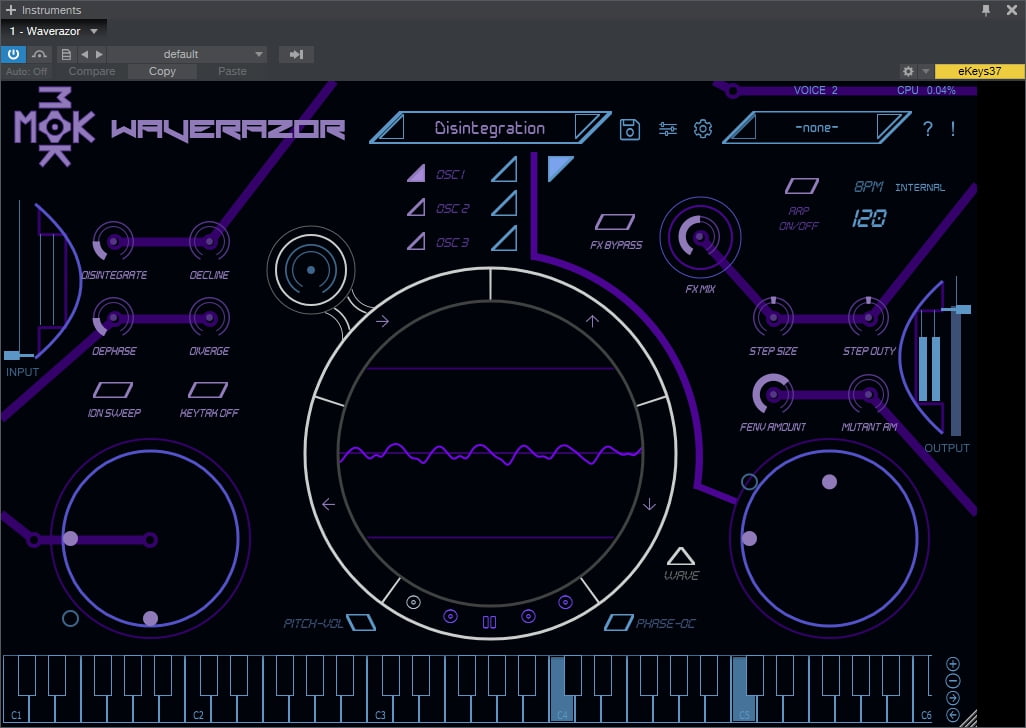The height and width of the screenshot is (728, 1026).
Task: Click the WAVE triangle icon
Action: [681, 557]
